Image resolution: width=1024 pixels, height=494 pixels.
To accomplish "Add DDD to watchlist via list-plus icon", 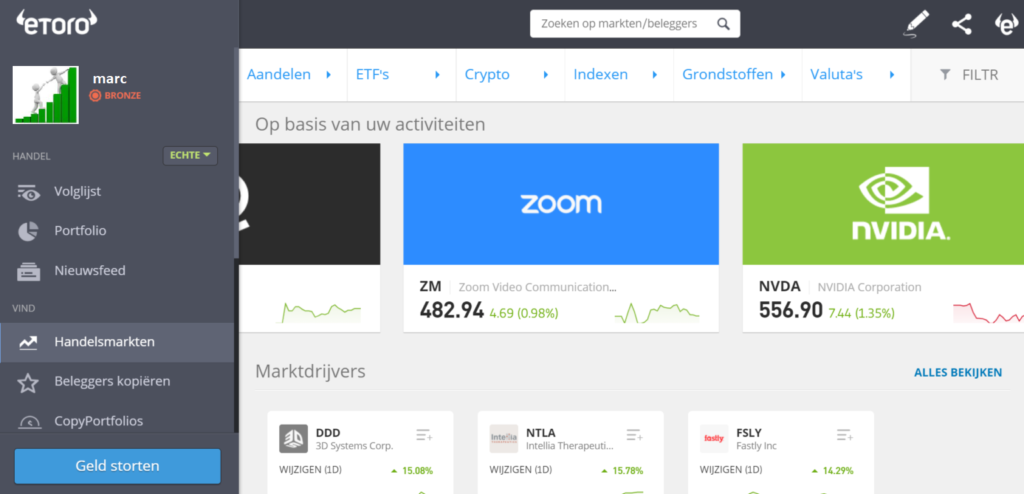I will (x=424, y=435).
